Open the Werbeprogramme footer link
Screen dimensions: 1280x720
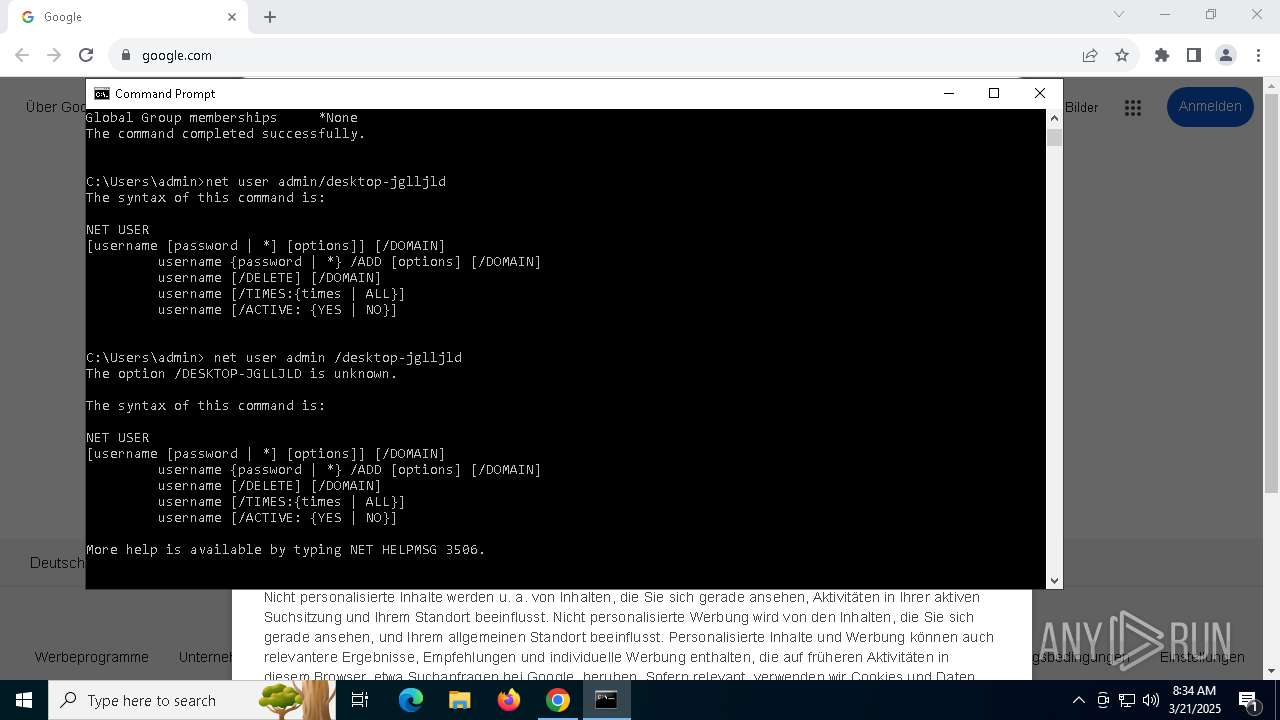pyautogui.click(x=91, y=657)
